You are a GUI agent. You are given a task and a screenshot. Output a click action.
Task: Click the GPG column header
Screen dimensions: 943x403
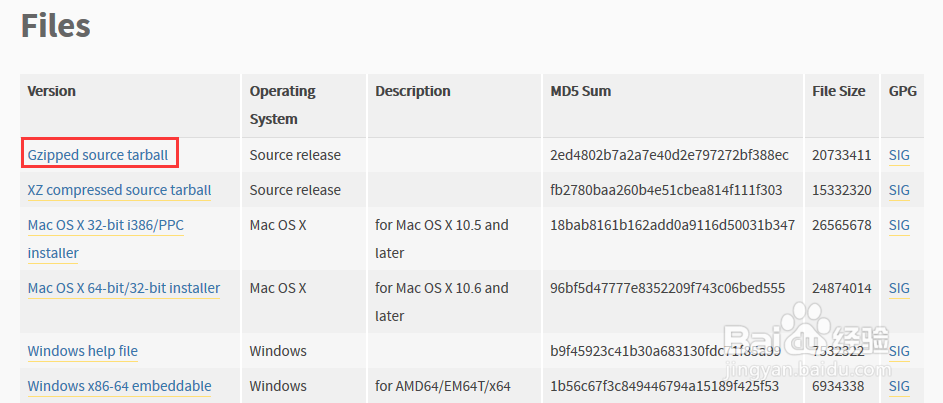[x=903, y=91]
